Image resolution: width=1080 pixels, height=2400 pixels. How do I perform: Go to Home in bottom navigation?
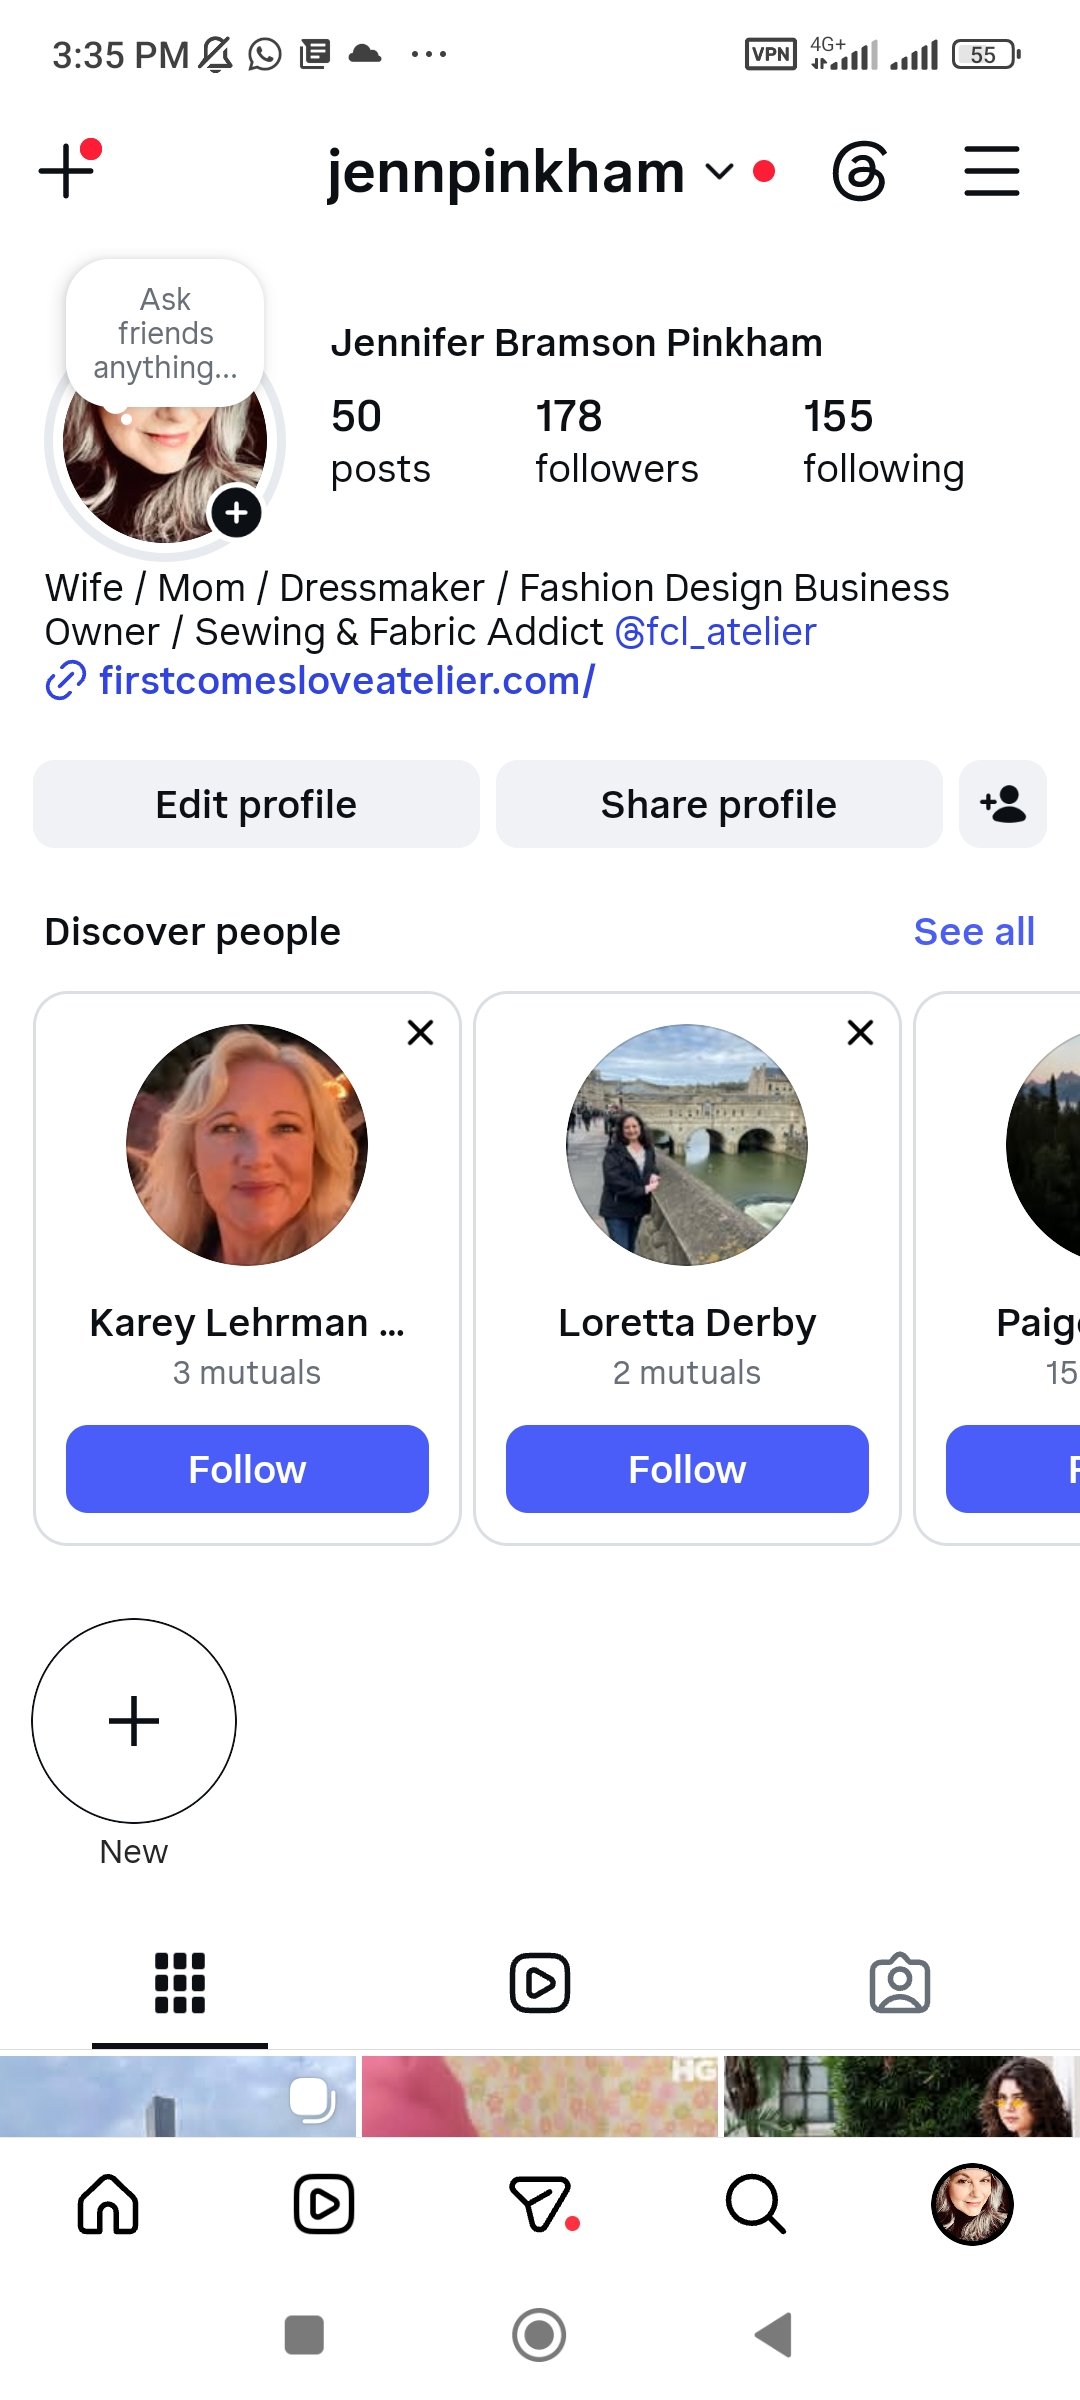(x=108, y=2204)
